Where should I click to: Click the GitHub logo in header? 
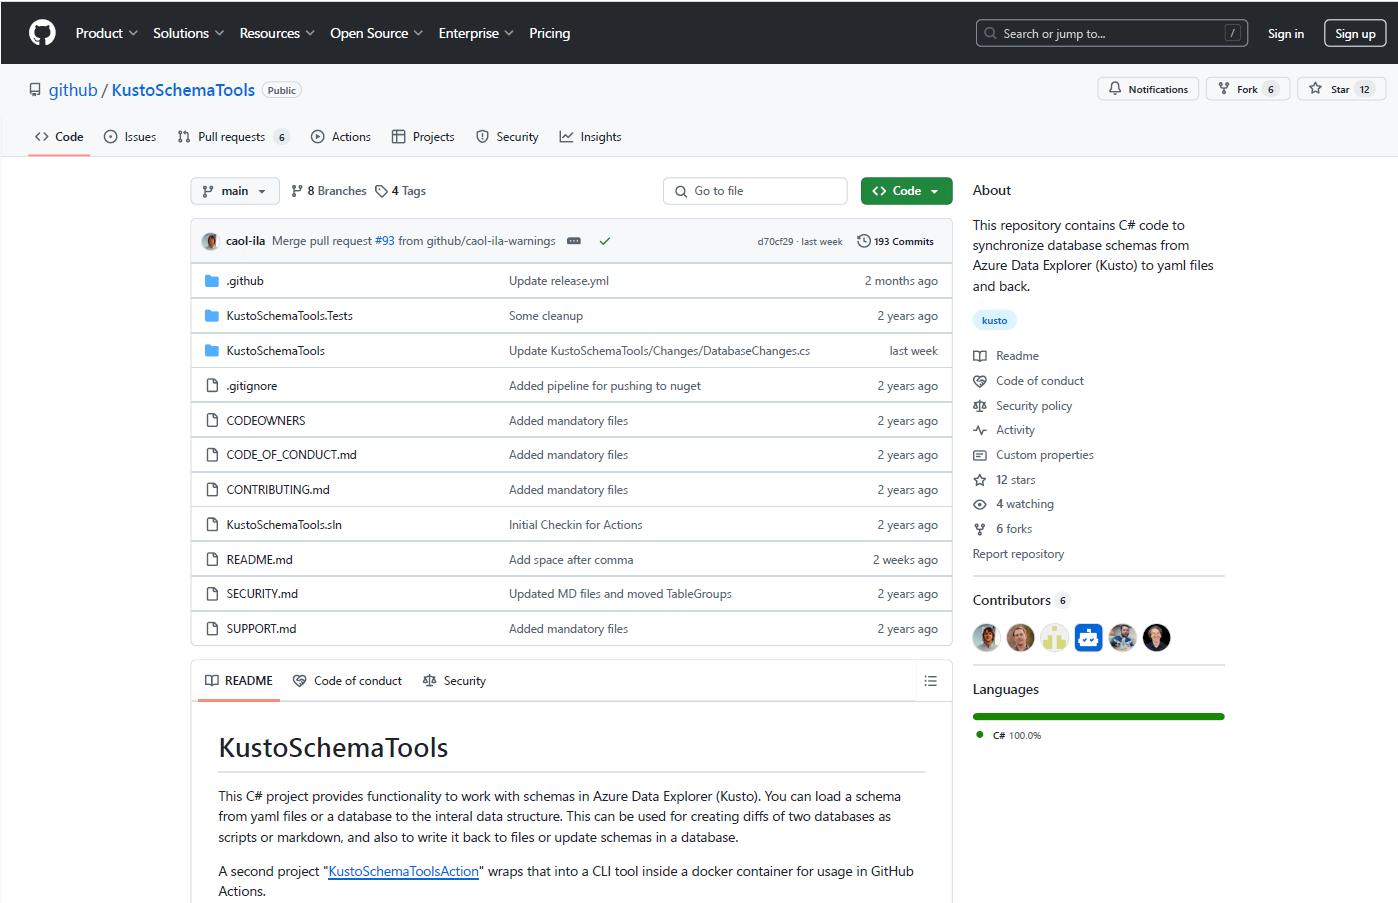pyautogui.click(x=42, y=33)
